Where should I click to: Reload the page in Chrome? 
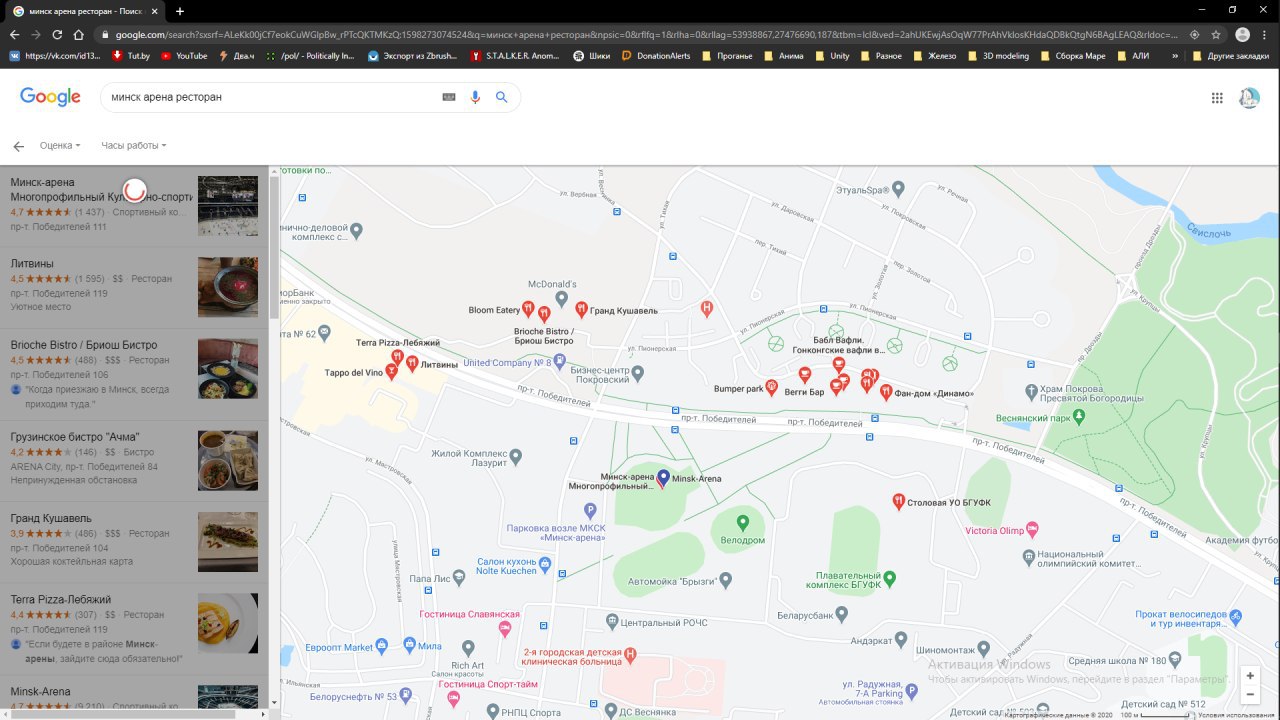(x=57, y=34)
